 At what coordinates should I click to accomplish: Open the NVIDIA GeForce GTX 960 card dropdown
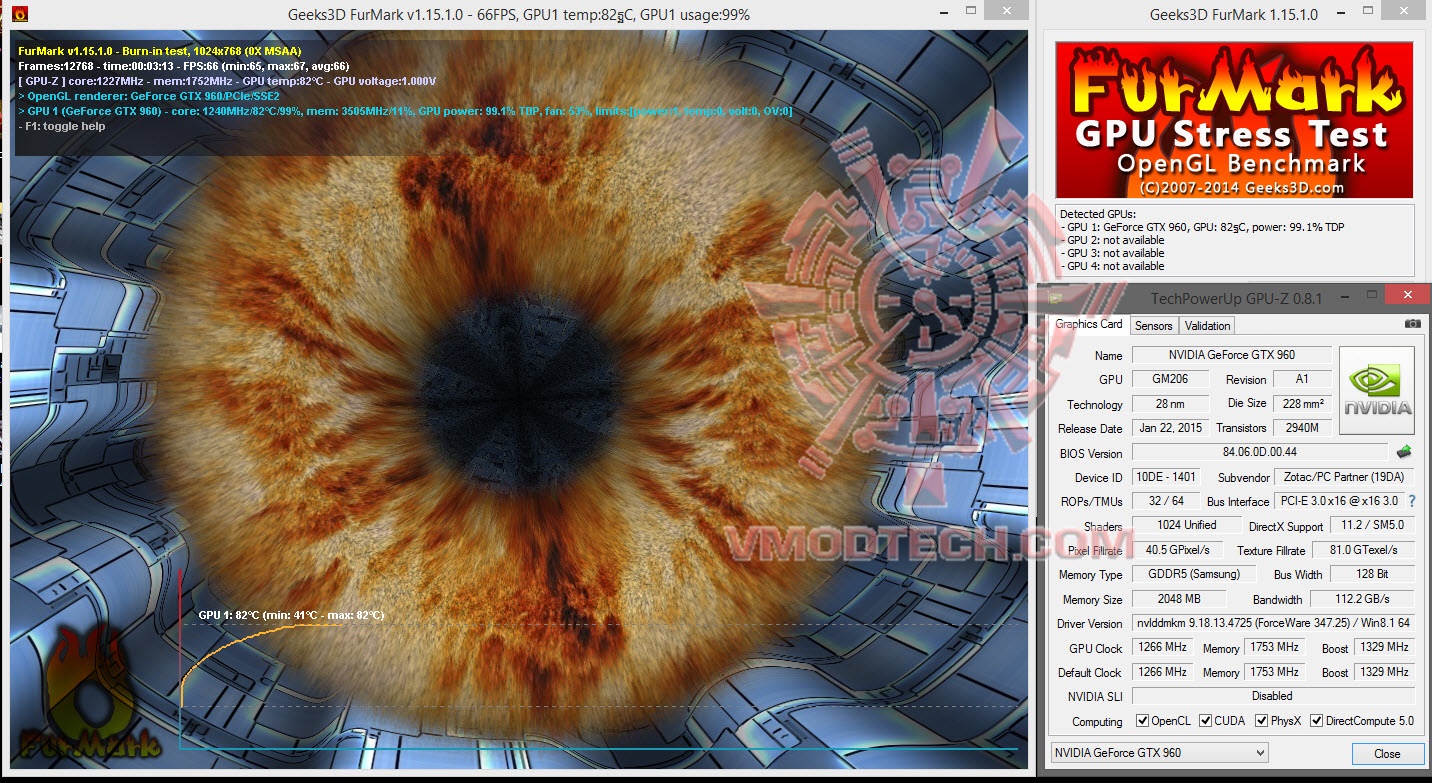coord(1159,753)
